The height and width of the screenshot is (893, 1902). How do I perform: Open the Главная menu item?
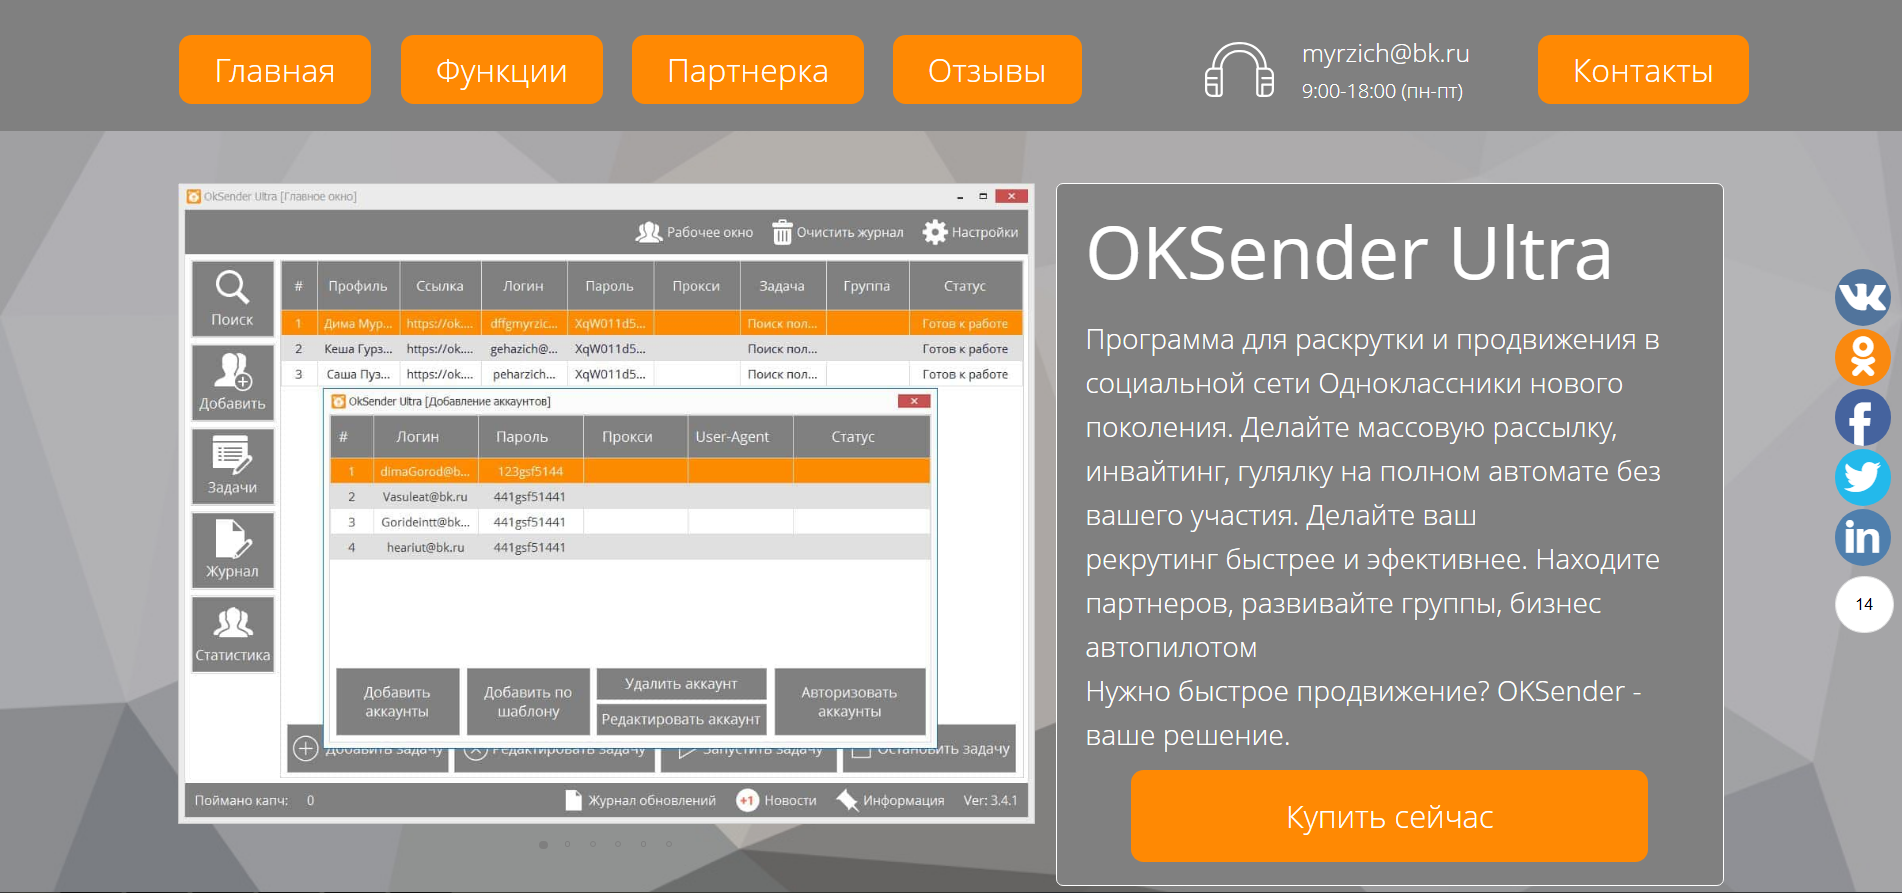coord(275,70)
